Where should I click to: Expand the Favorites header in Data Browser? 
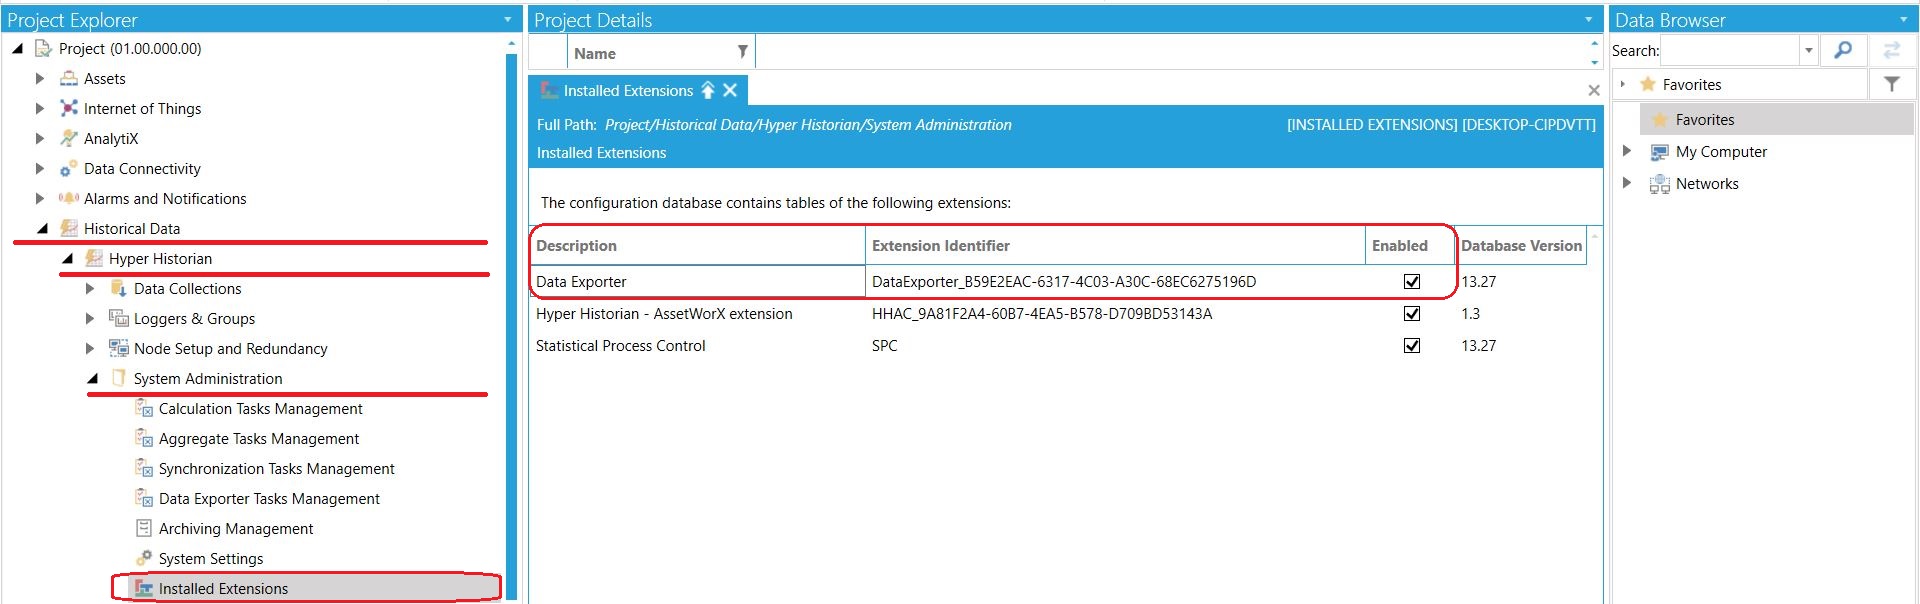[x=1623, y=84]
